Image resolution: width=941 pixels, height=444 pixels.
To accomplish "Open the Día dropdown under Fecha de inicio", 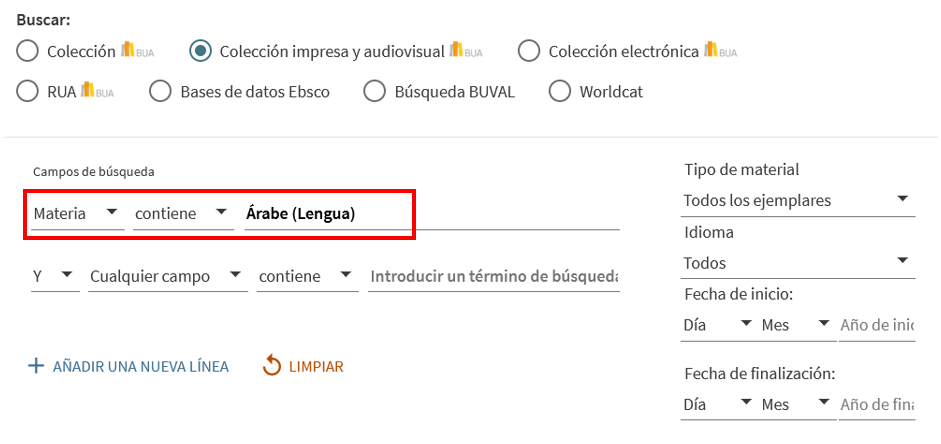I will 718,324.
